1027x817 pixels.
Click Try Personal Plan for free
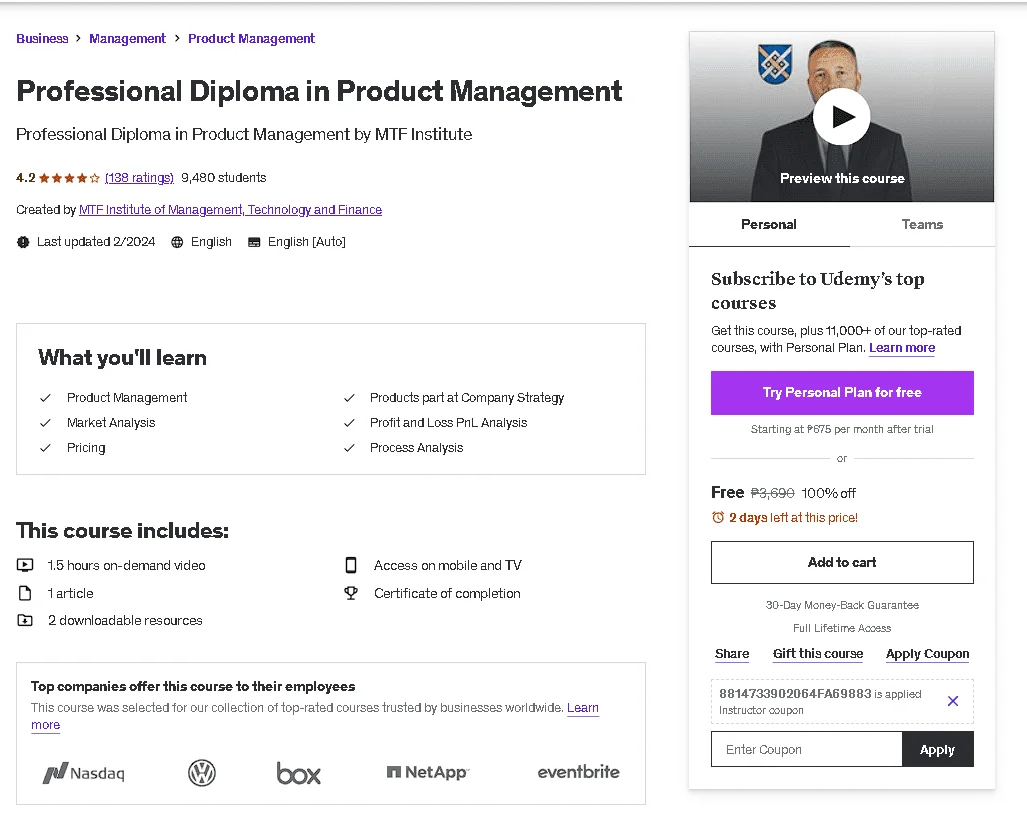(x=842, y=392)
